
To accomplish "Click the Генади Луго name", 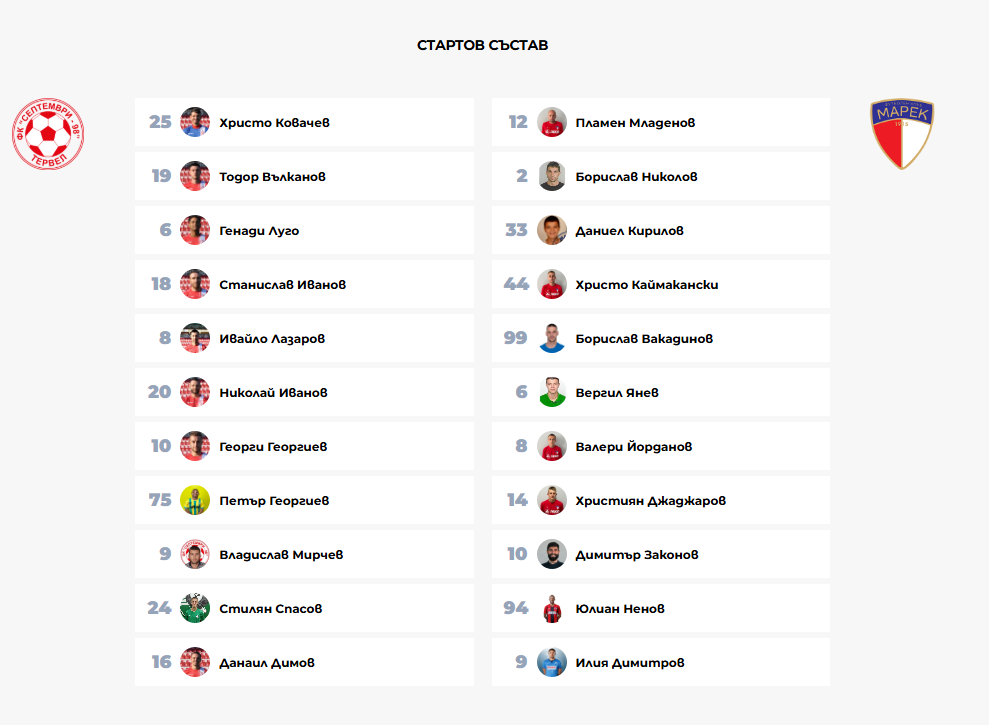I will pyautogui.click(x=259, y=231).
